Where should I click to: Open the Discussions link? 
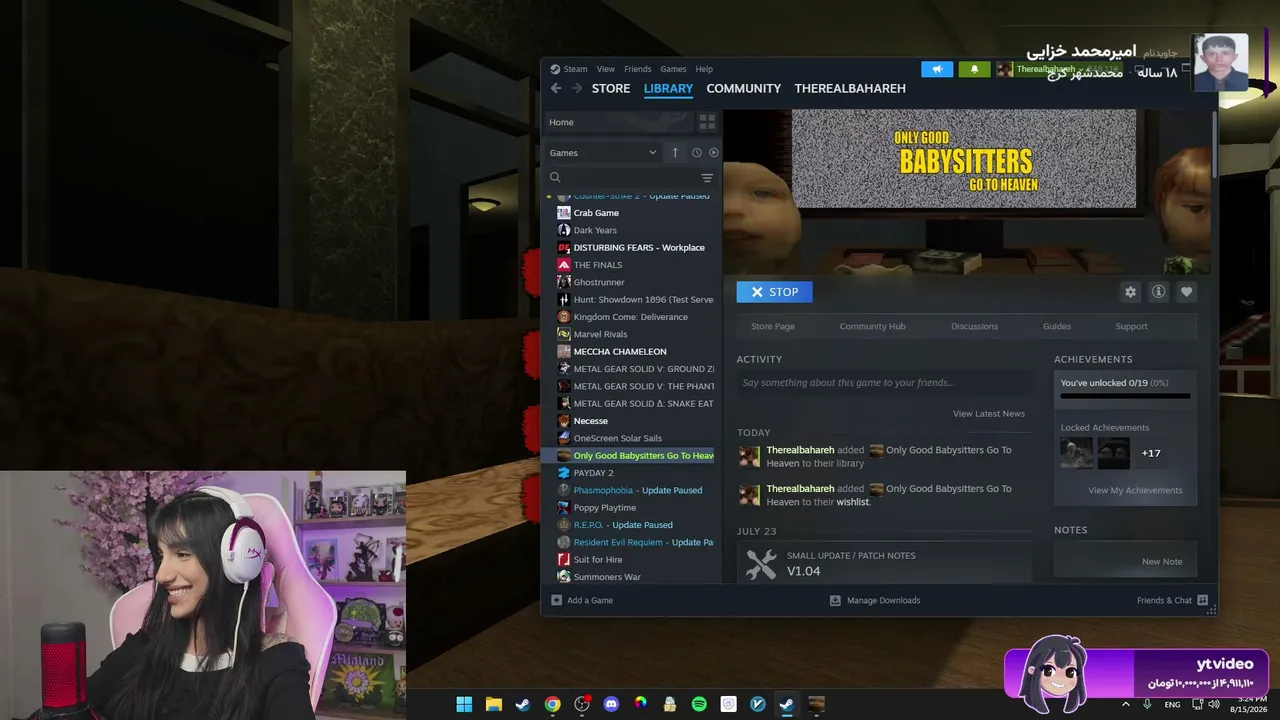974,326
